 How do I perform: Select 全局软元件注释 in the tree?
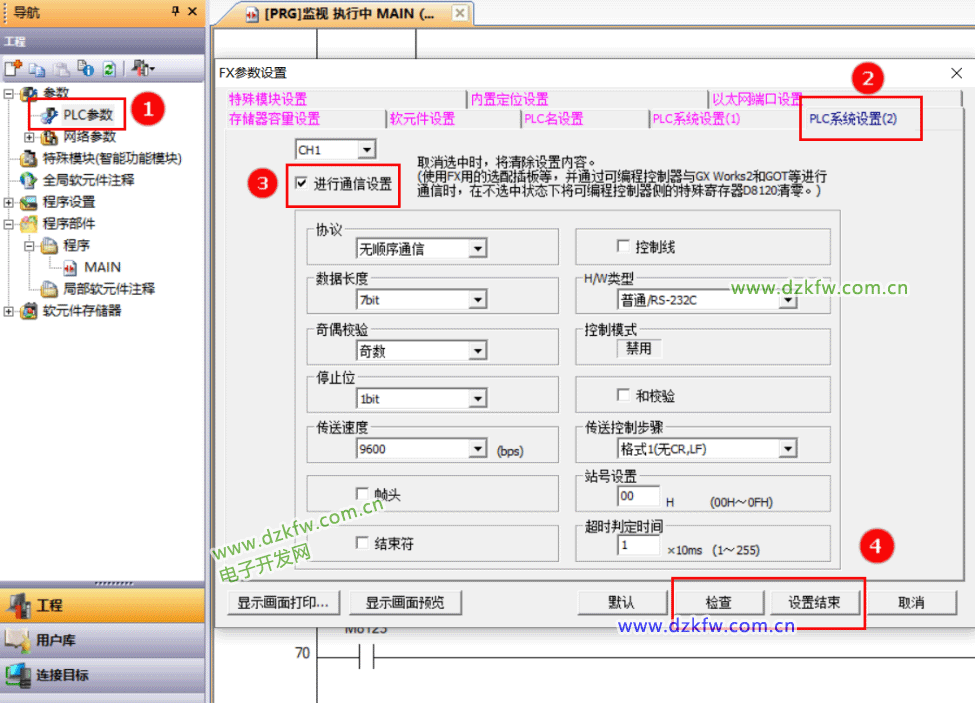tap(88, 180)
